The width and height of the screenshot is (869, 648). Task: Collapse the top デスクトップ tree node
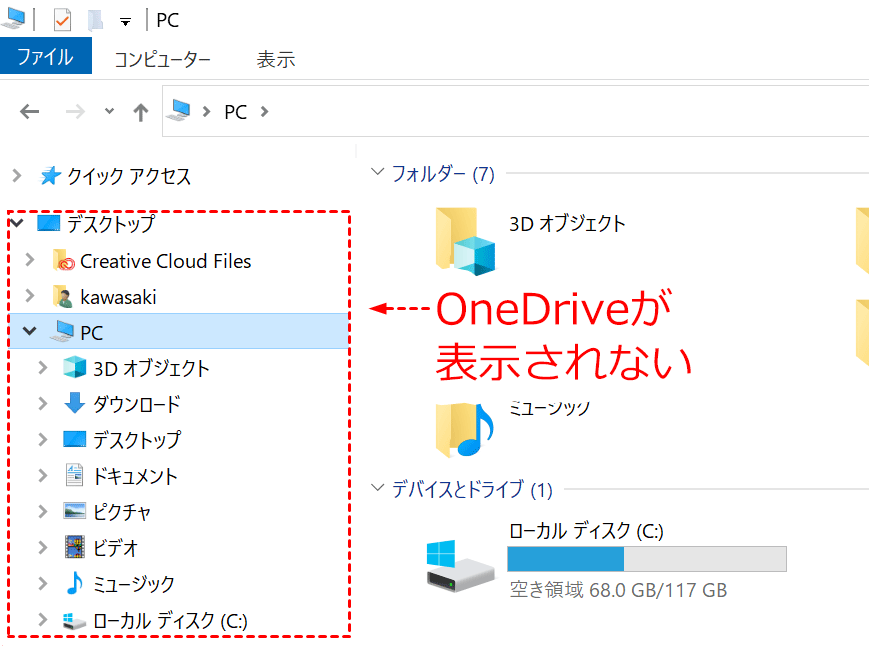coord(17,223)
